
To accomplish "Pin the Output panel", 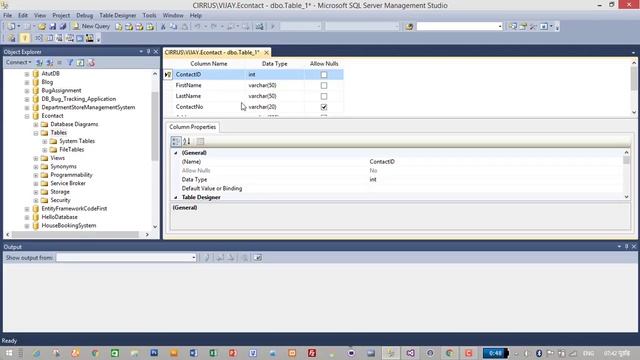I will point(627,247).
